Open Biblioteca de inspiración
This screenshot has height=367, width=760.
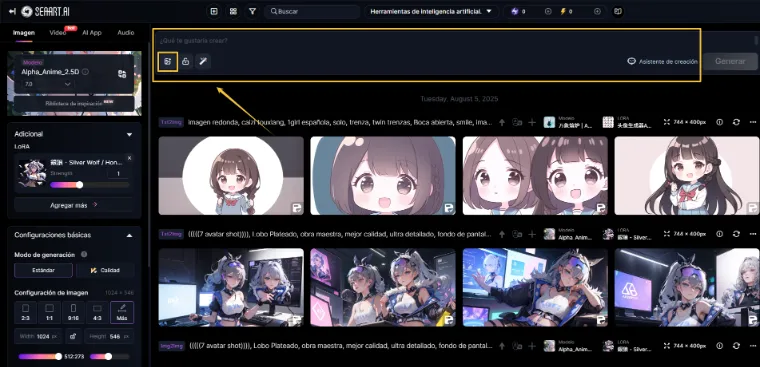click(x=74, y=103)
